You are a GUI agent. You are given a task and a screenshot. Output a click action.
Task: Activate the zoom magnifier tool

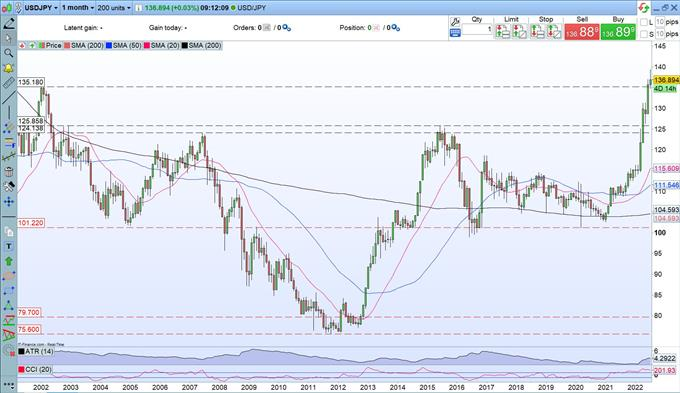click(8, 53)
